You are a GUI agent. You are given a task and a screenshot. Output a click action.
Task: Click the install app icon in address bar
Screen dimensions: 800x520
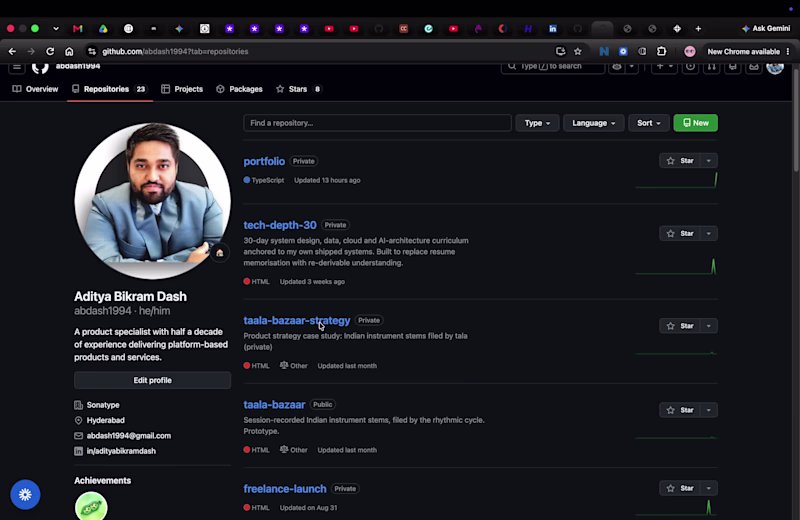(560, 52)
